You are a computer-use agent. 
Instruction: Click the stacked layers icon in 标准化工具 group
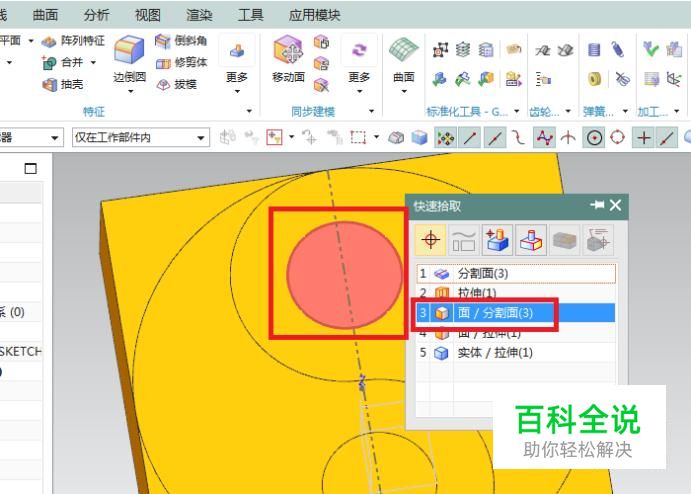click(x=463, y=50)
